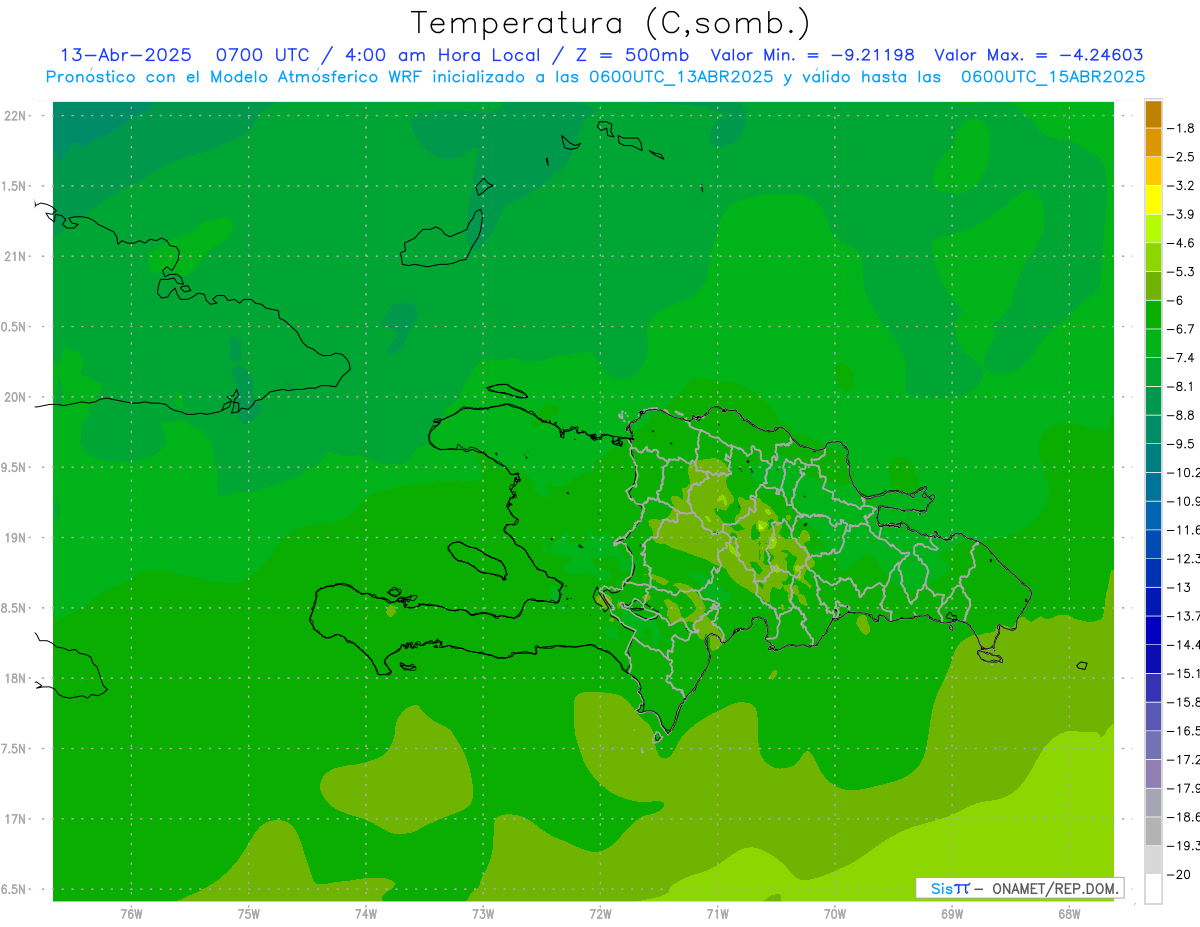Screen dimensions: 1200x927
Task: Click the green colorbar swatch between -6.7 and -7.4
Action: click(x=1153, y=343)
